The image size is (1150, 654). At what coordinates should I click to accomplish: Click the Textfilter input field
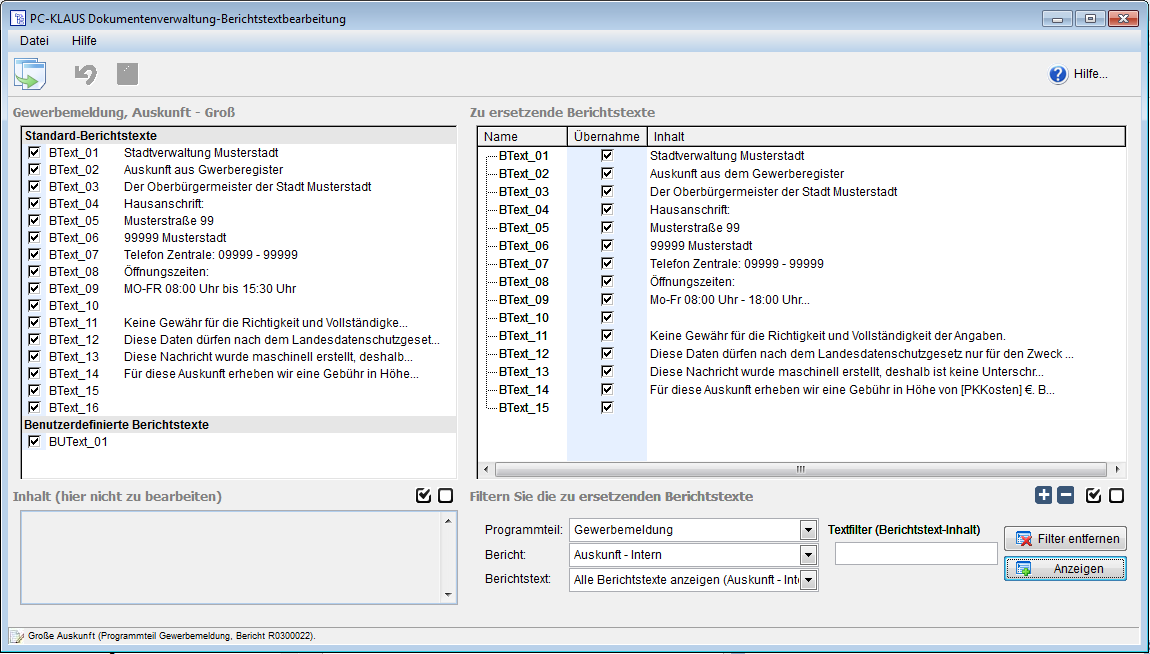tap(915, 554)
